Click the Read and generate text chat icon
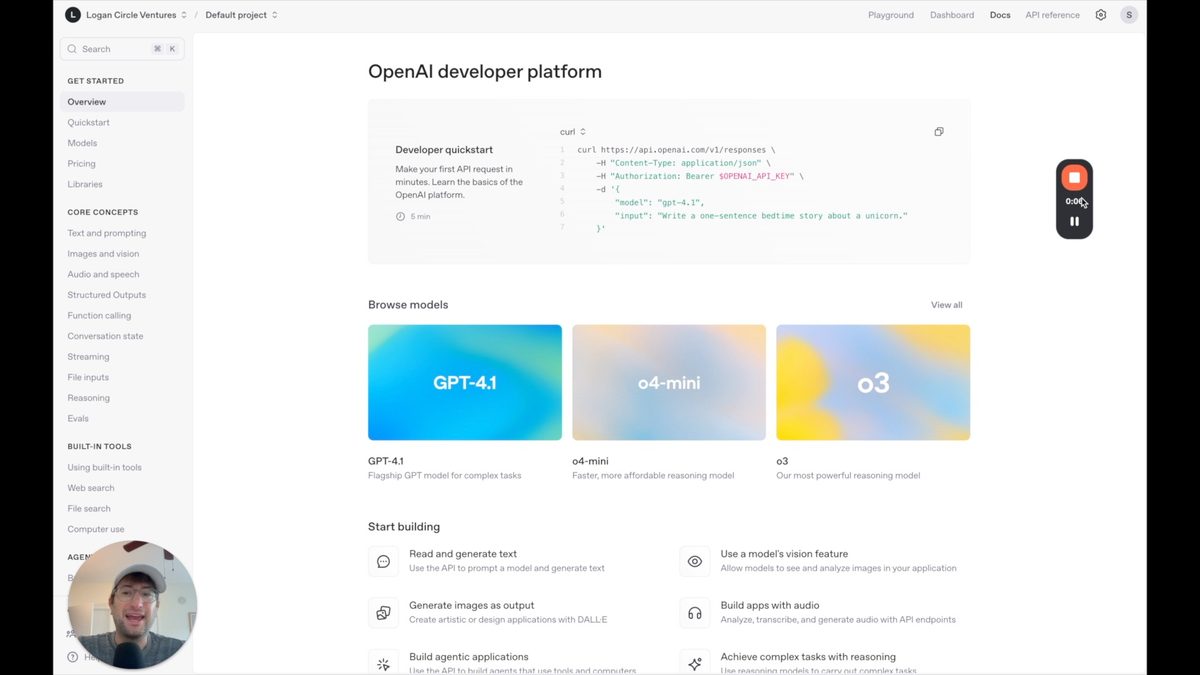This screenshot has height=675, width=1200. (x=383, y=562)
